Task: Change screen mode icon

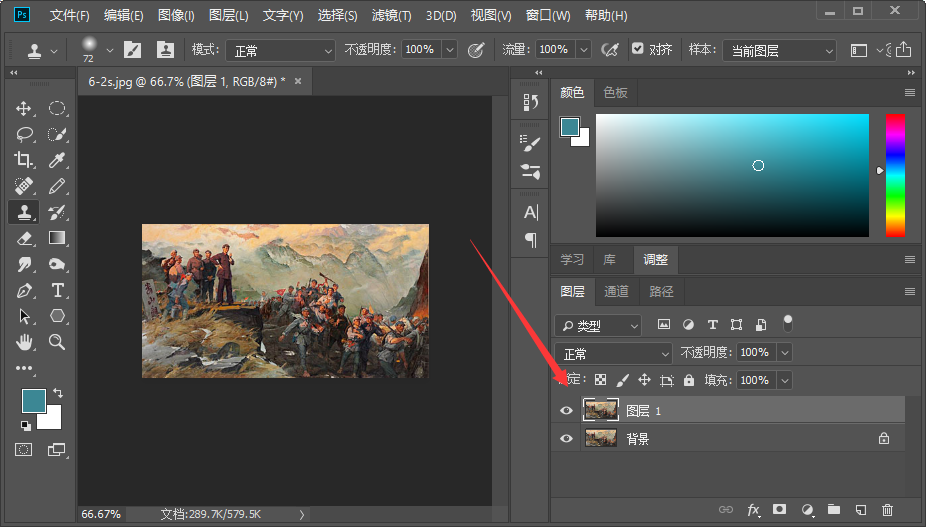Action: (x=57, y=450)
